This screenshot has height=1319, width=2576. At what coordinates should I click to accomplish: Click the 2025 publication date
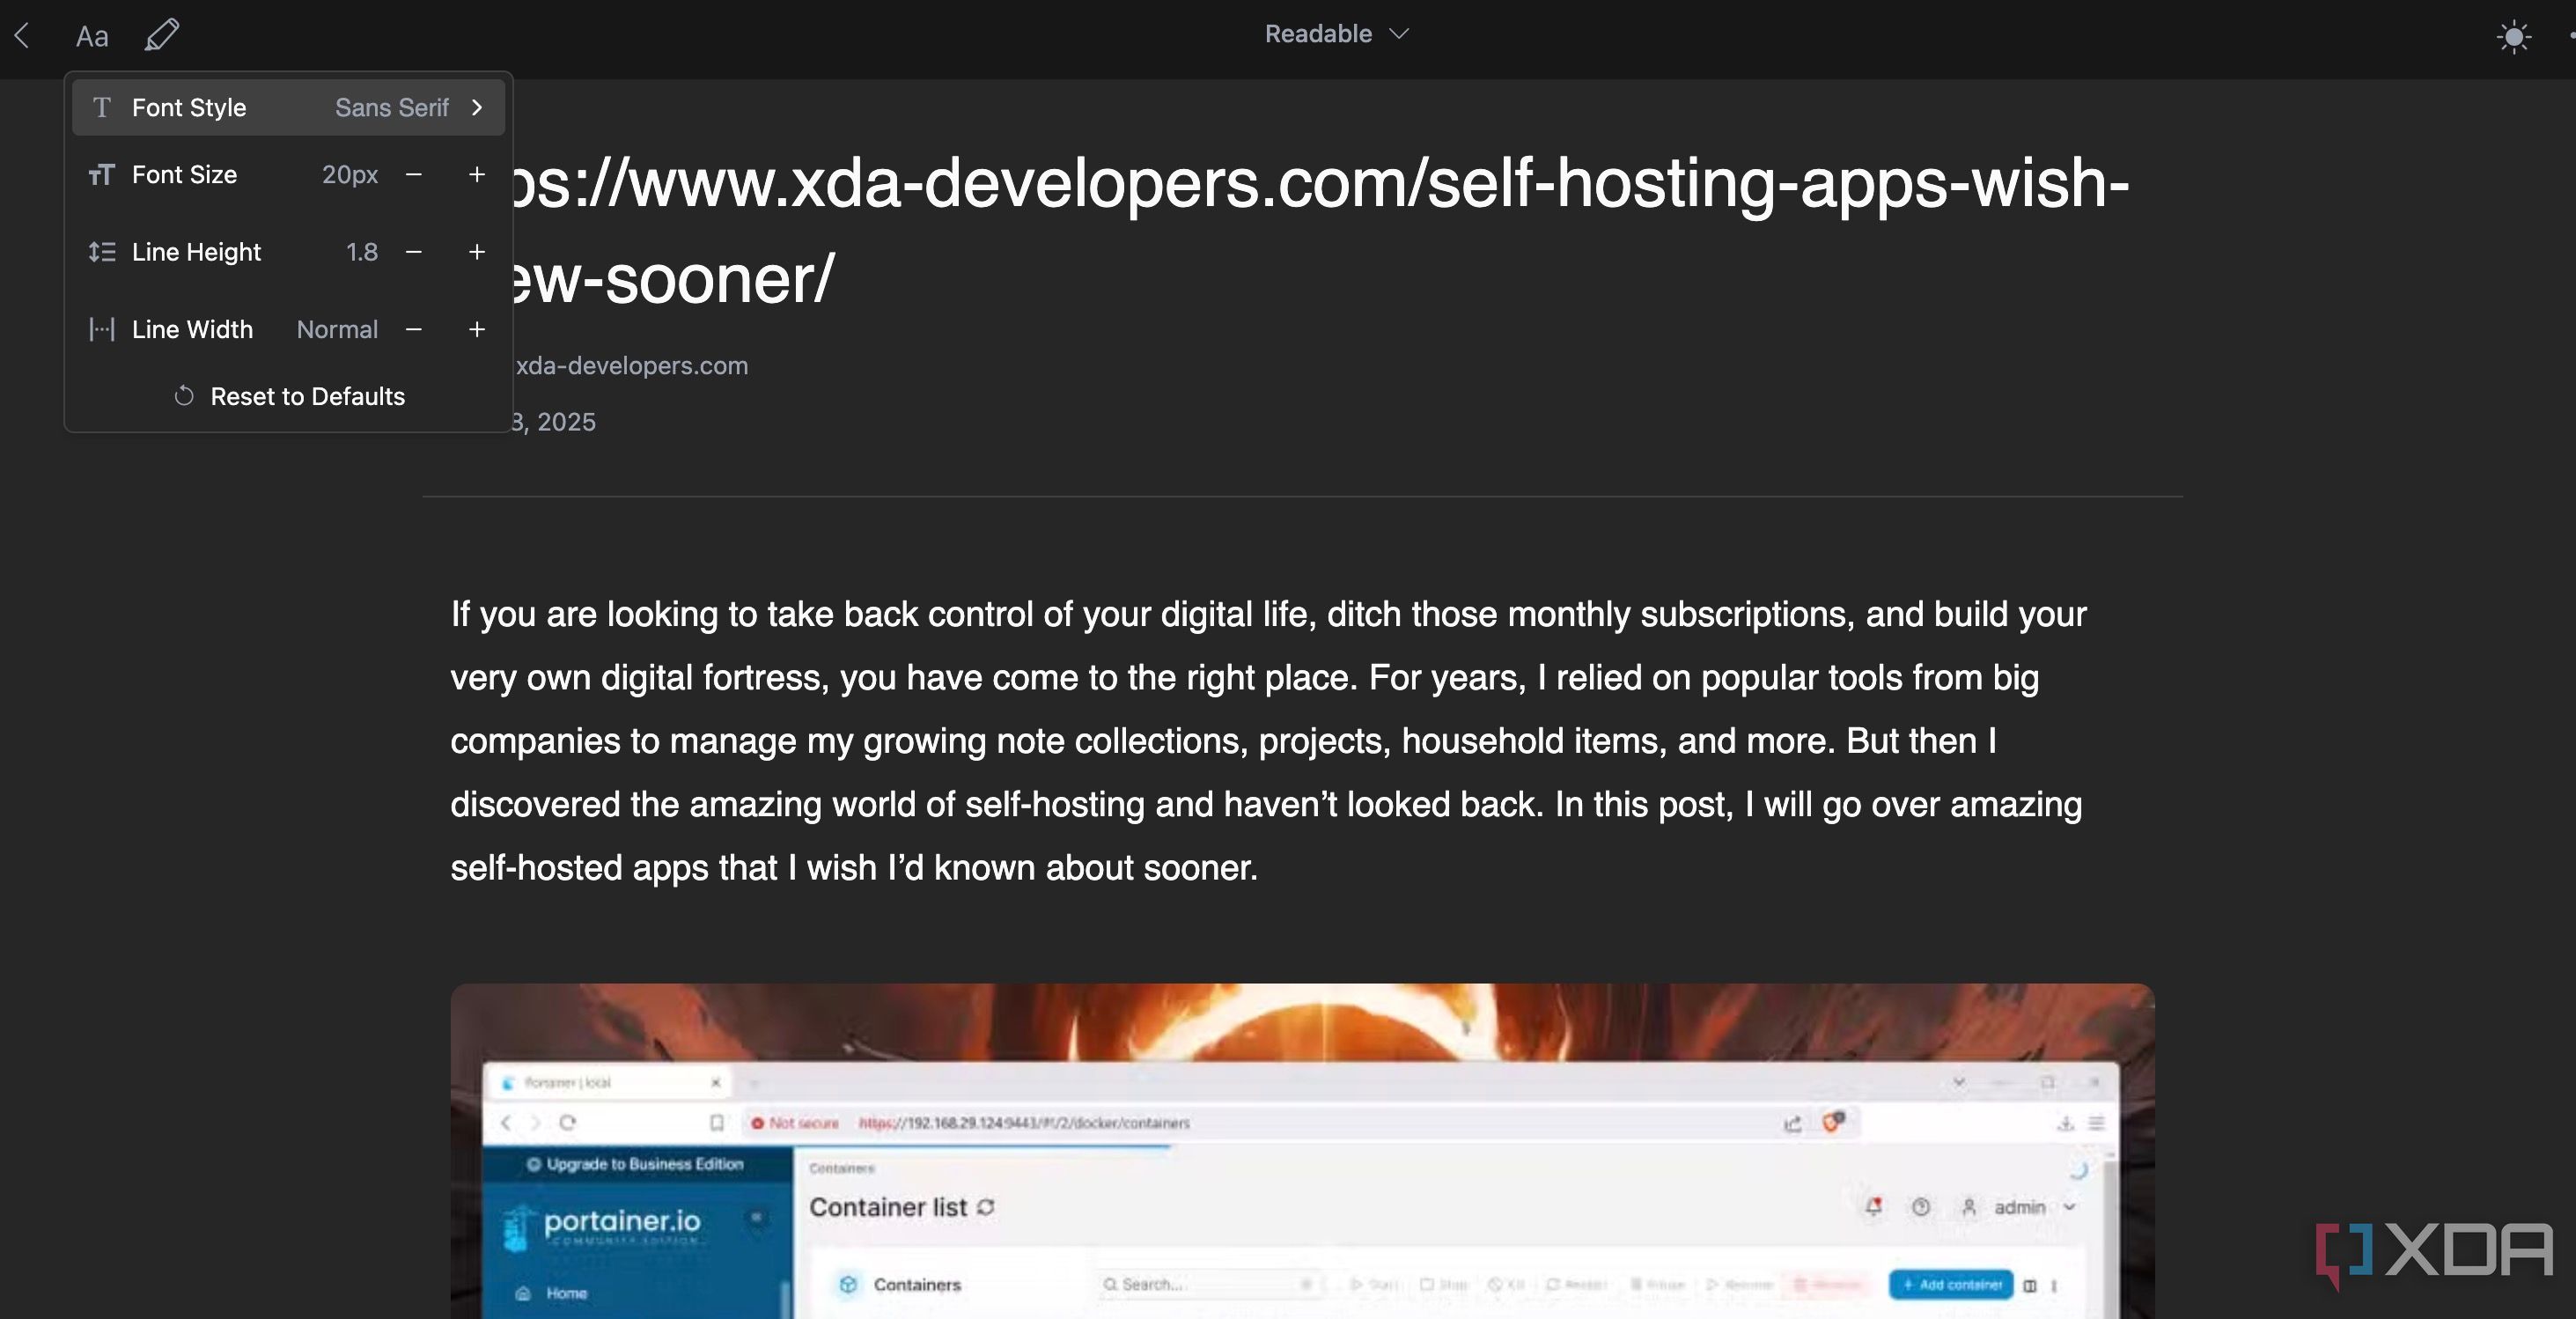(553, 422)
